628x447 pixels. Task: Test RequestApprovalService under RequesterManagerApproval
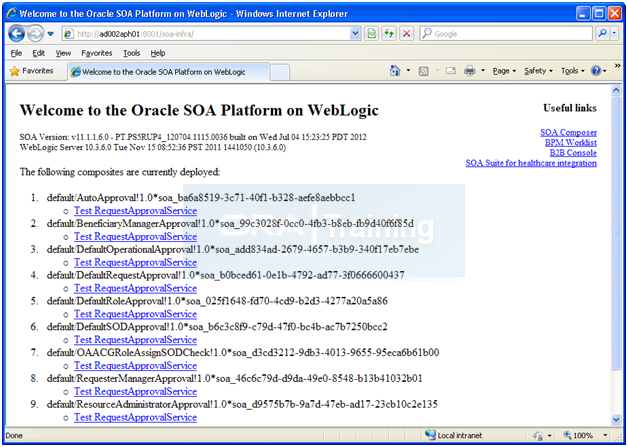(135, 391)
